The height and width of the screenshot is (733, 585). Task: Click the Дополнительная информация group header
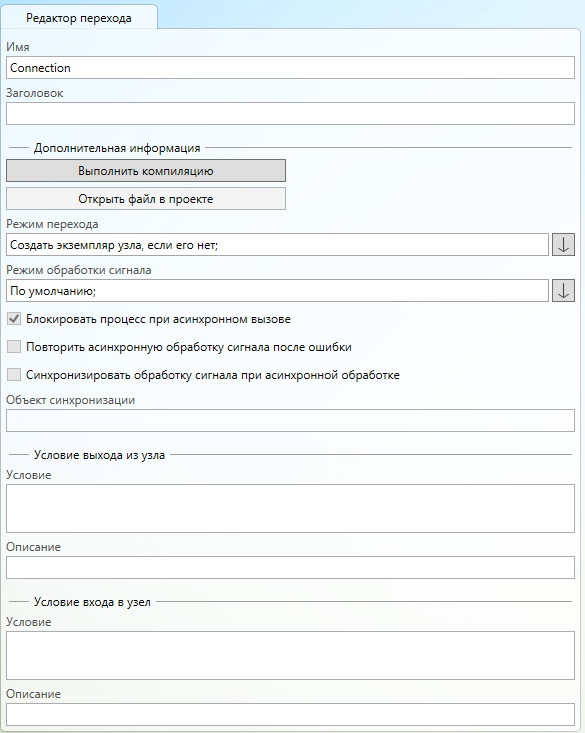[117, 148]
